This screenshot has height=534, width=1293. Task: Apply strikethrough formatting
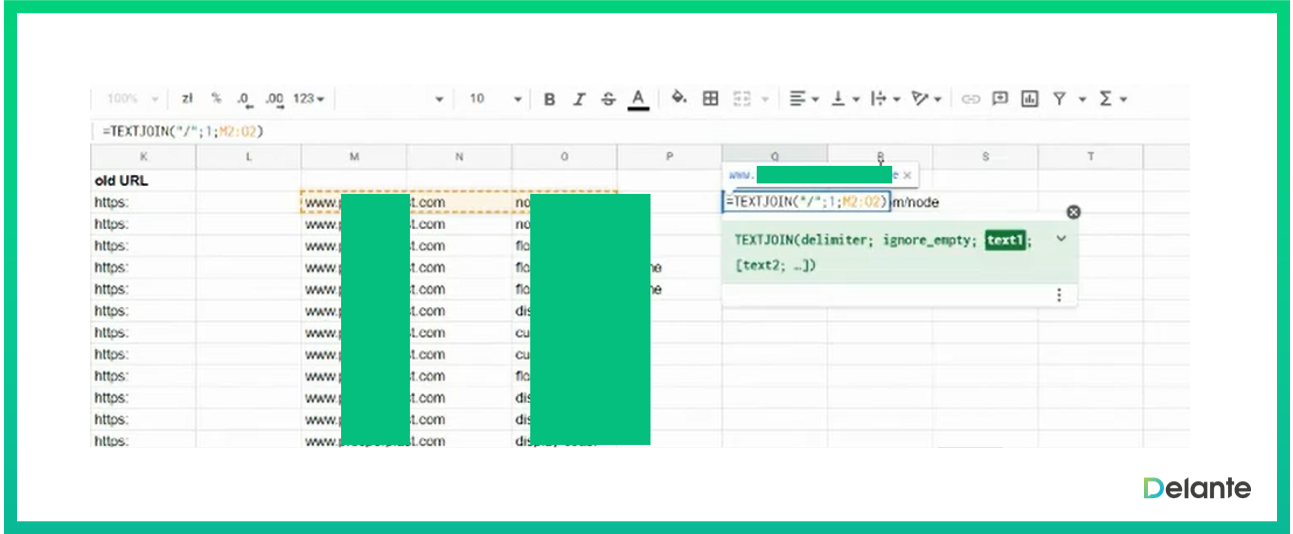click(608, 99)
